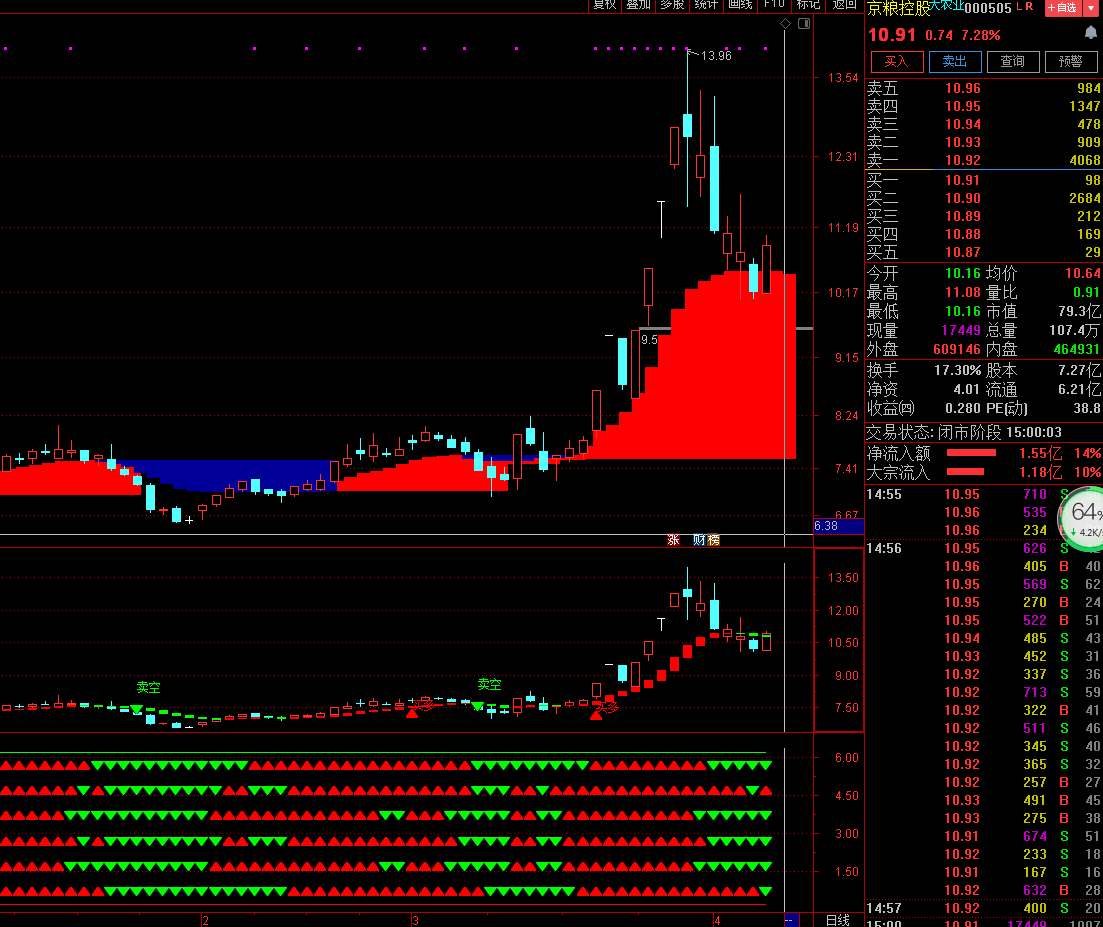Expand the 自选 dropdown arrow

click(x=1092, y=8)
